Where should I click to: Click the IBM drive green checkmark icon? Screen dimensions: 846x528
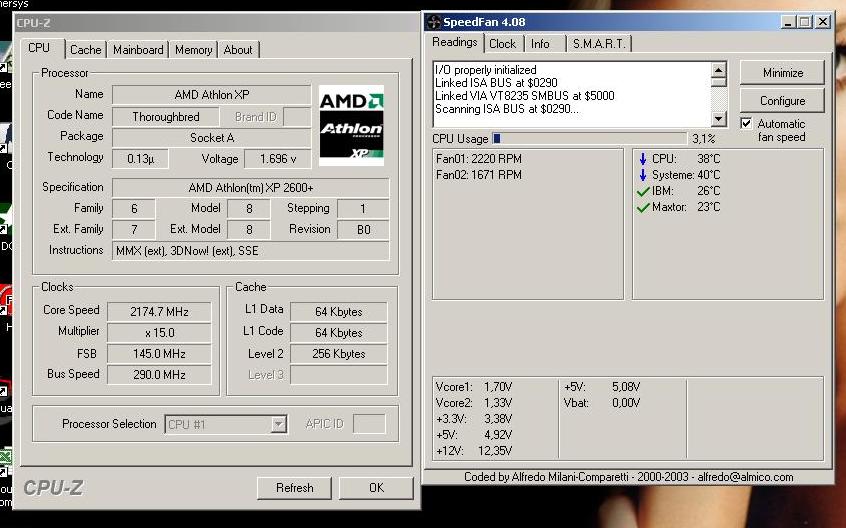point(642,191)
